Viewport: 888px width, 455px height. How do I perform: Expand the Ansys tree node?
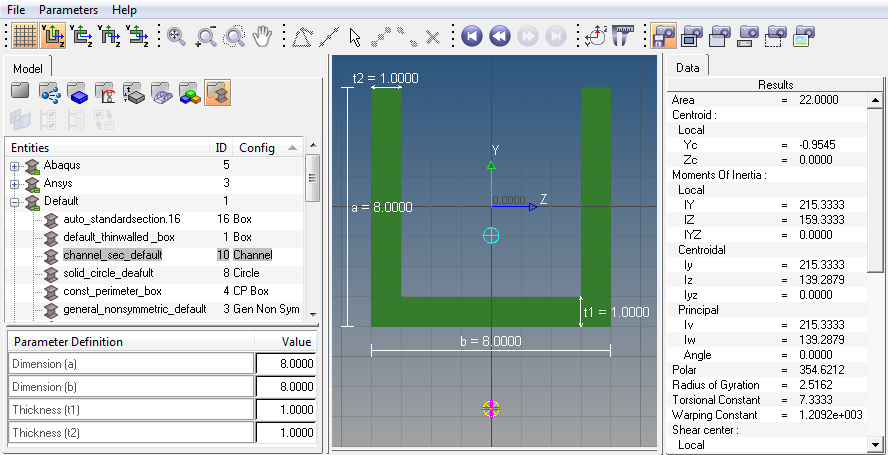(x=15, y=184)
